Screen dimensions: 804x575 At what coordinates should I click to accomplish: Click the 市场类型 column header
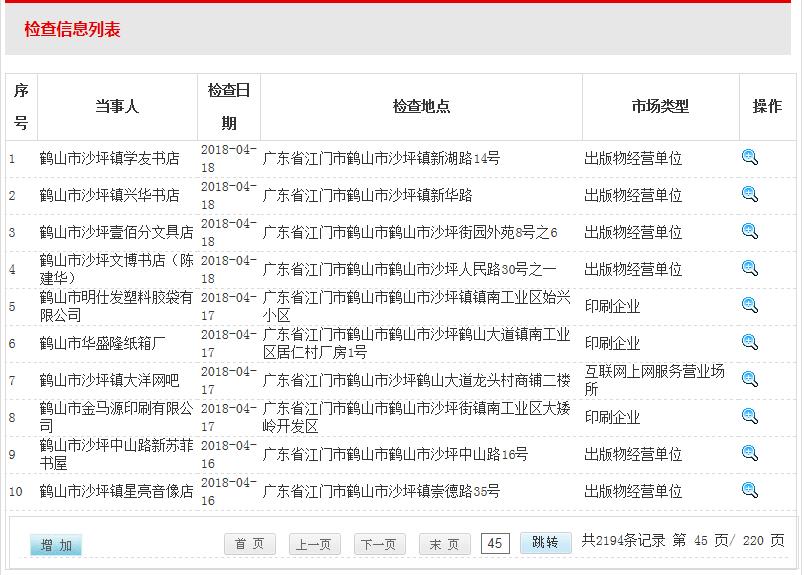click(x=660, y=106)
